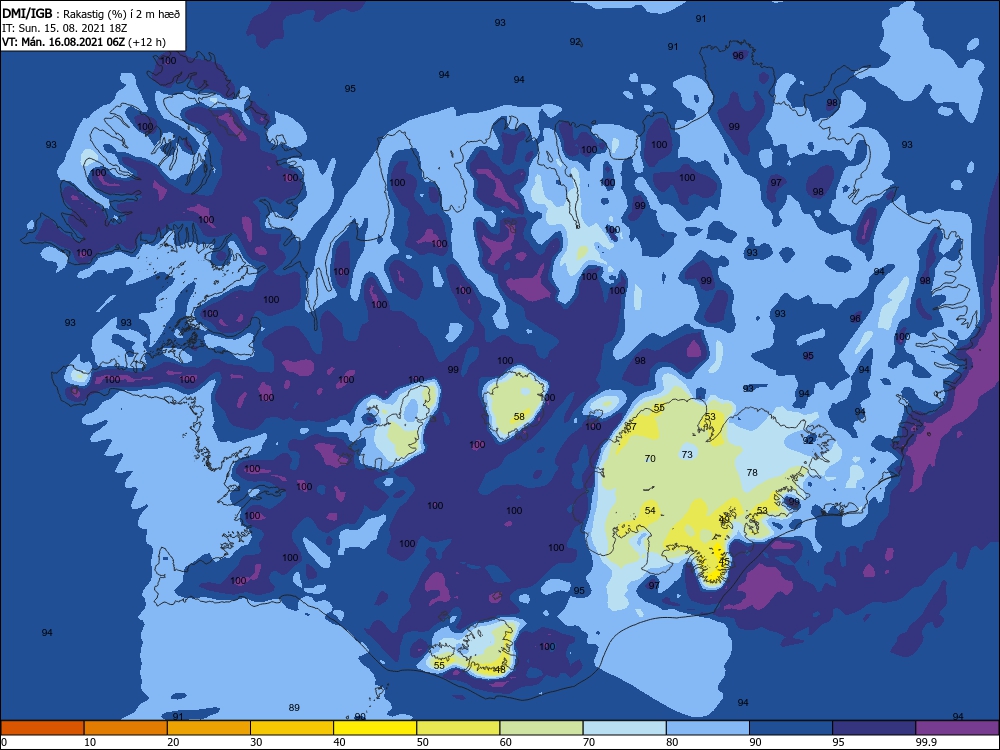Select the '10' legend scale label

[x=90, y=742]
